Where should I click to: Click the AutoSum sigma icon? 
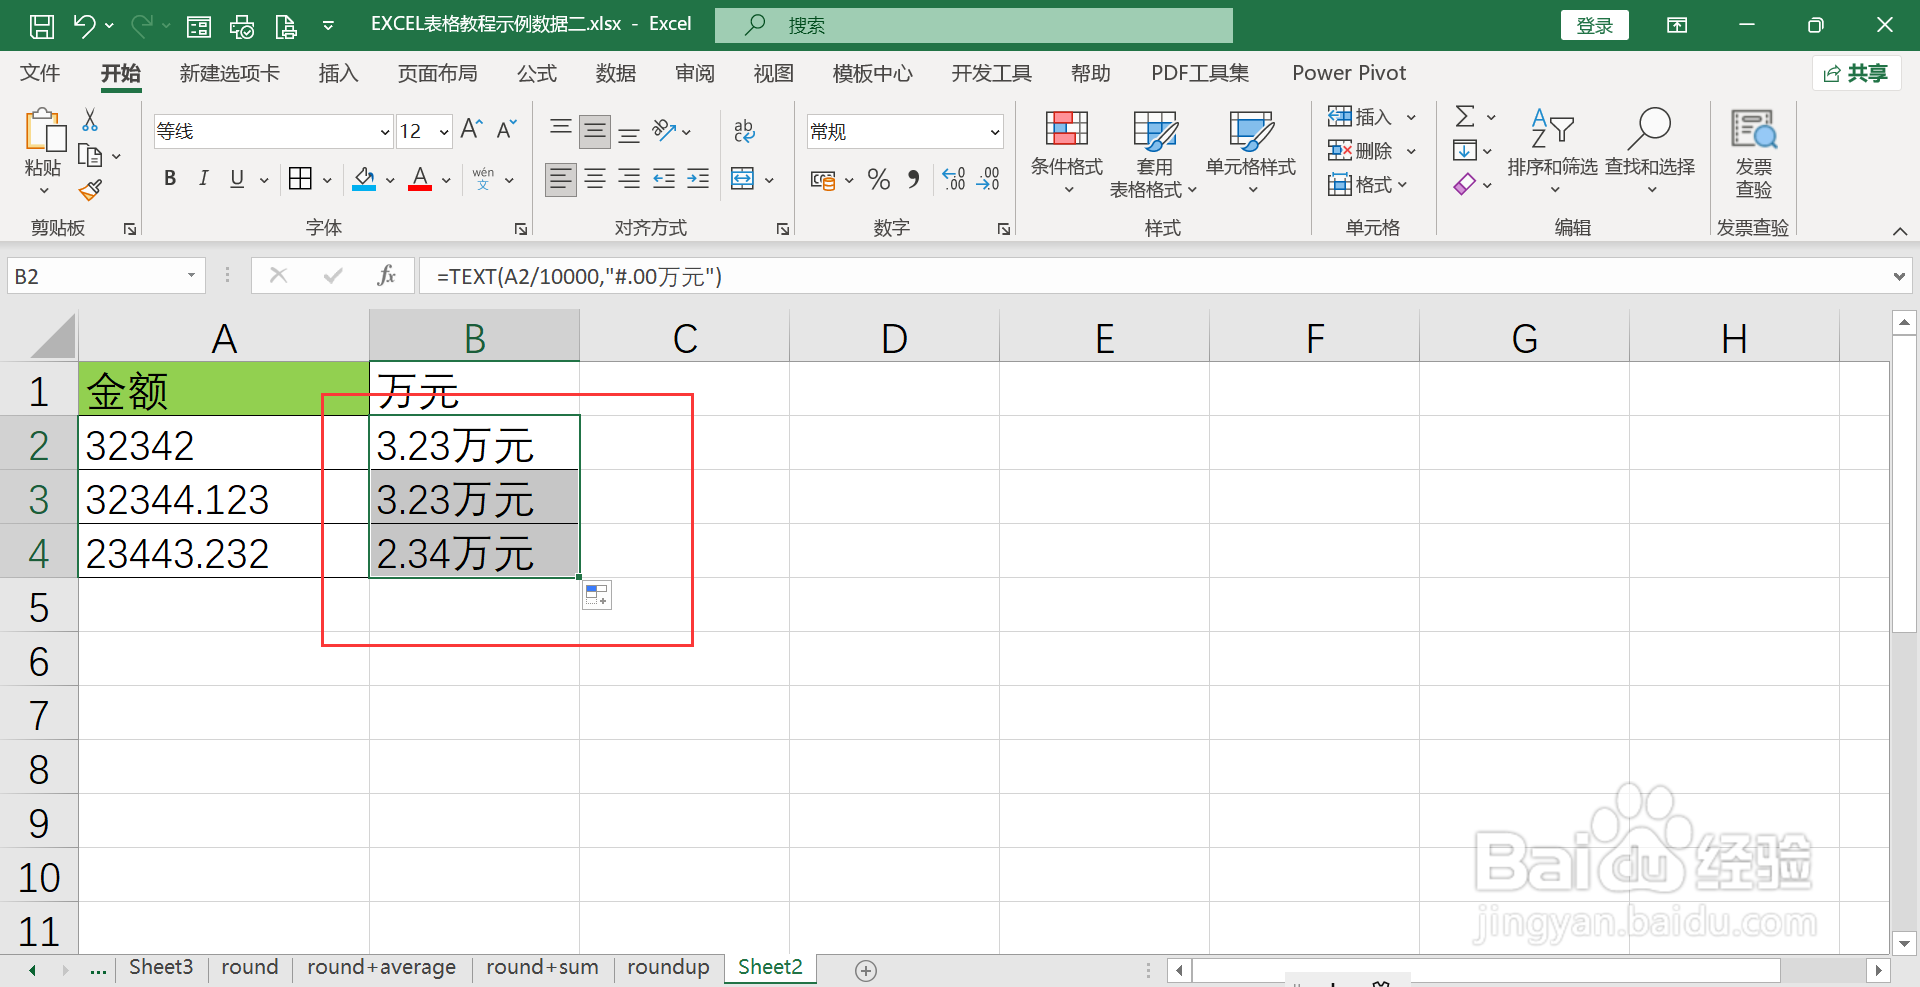(1465, 117)
